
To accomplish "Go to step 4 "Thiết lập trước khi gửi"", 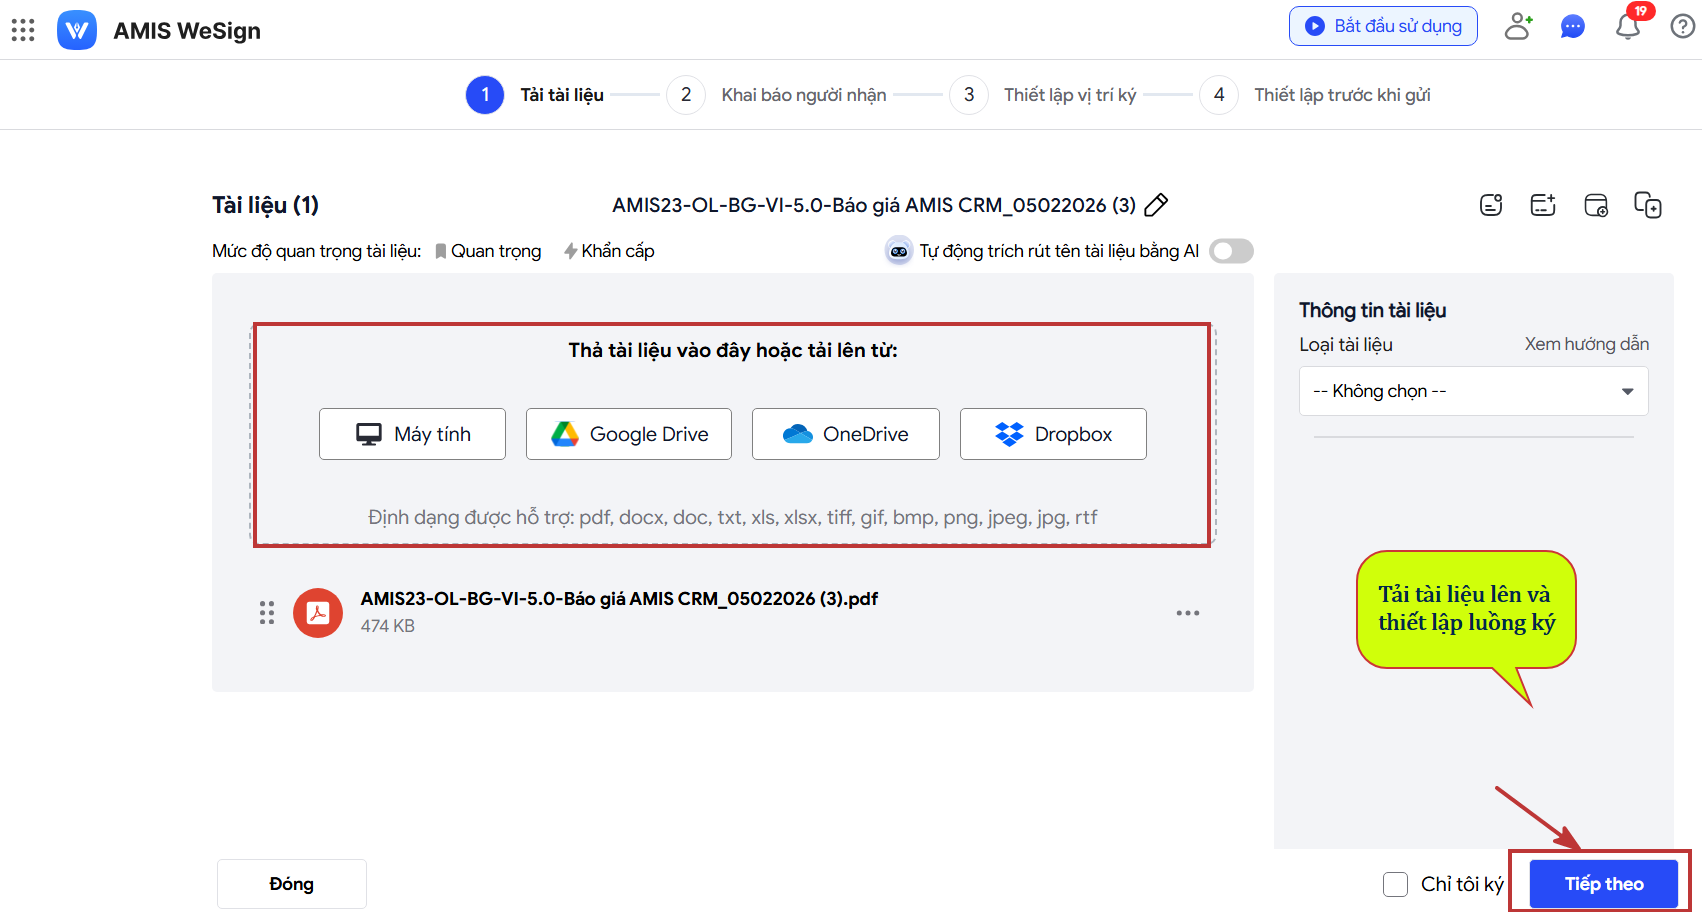I will [x=1315, y=95].
